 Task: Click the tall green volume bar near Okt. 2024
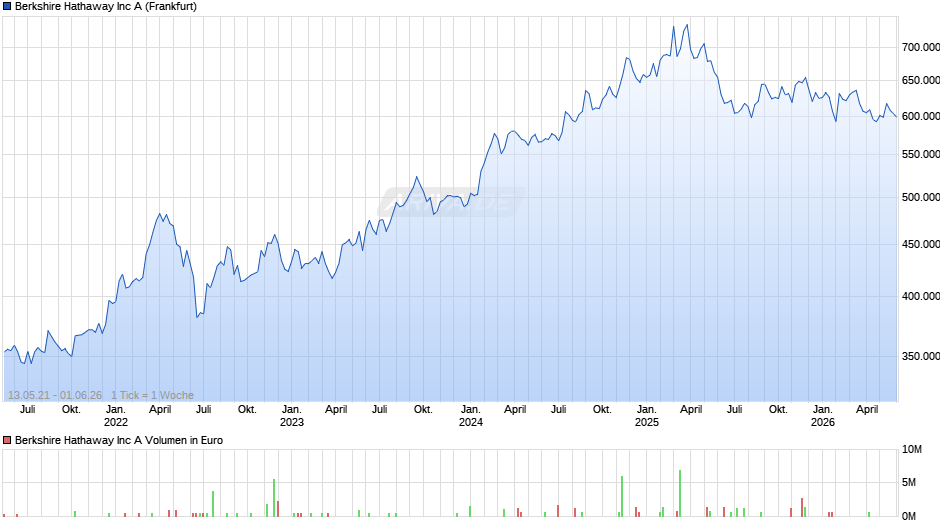tap(622, 496)
